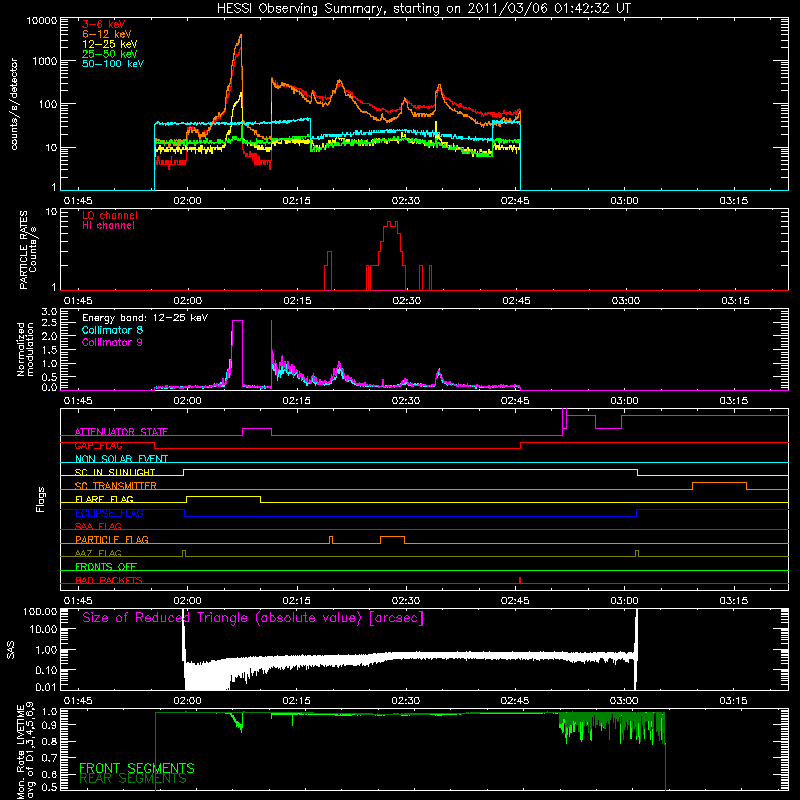This screenshot has height=800, width=800.
Task: Click the Normalized modulation axis label
Action: (25, 349)
